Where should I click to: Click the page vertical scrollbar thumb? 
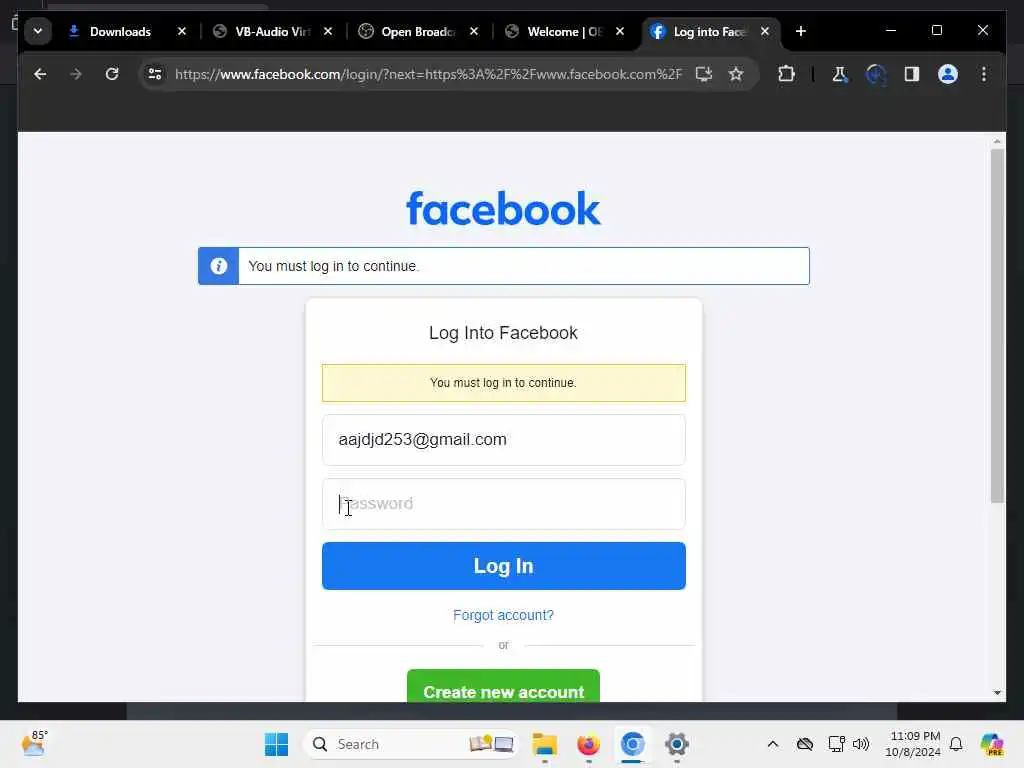click(997, 325)
